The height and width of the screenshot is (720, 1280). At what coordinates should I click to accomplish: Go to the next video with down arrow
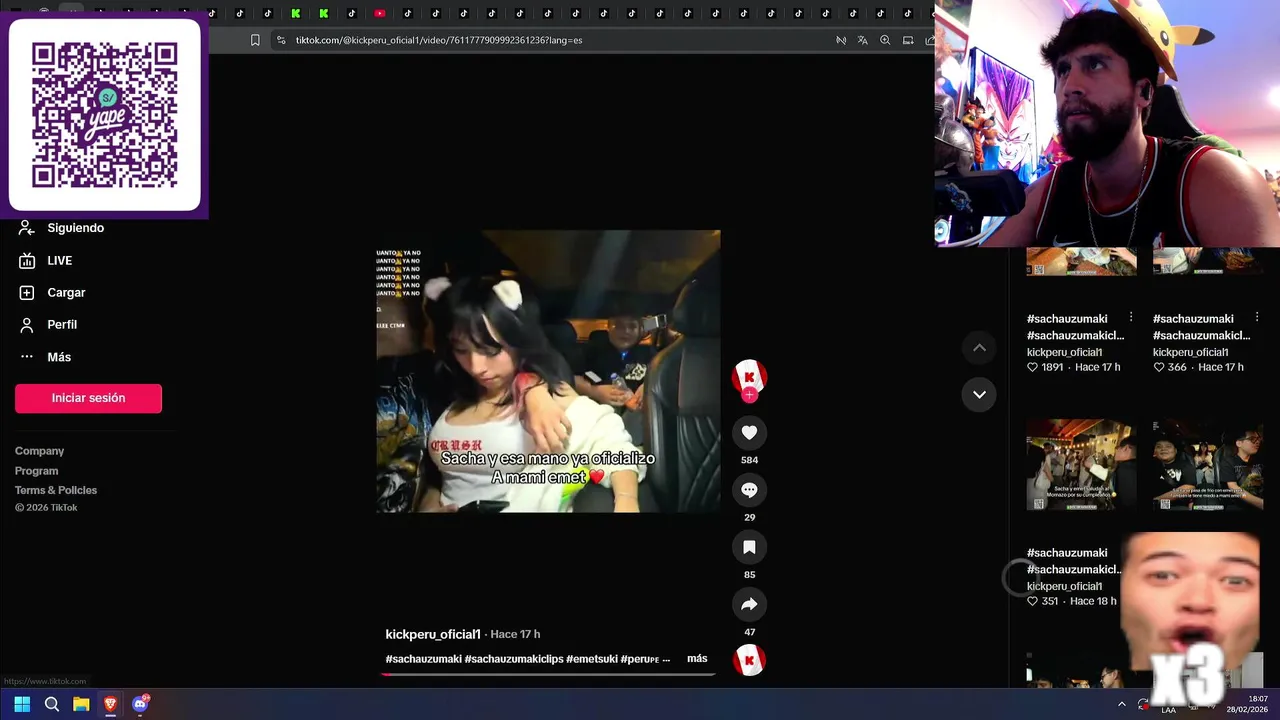[x=979, y=394]
